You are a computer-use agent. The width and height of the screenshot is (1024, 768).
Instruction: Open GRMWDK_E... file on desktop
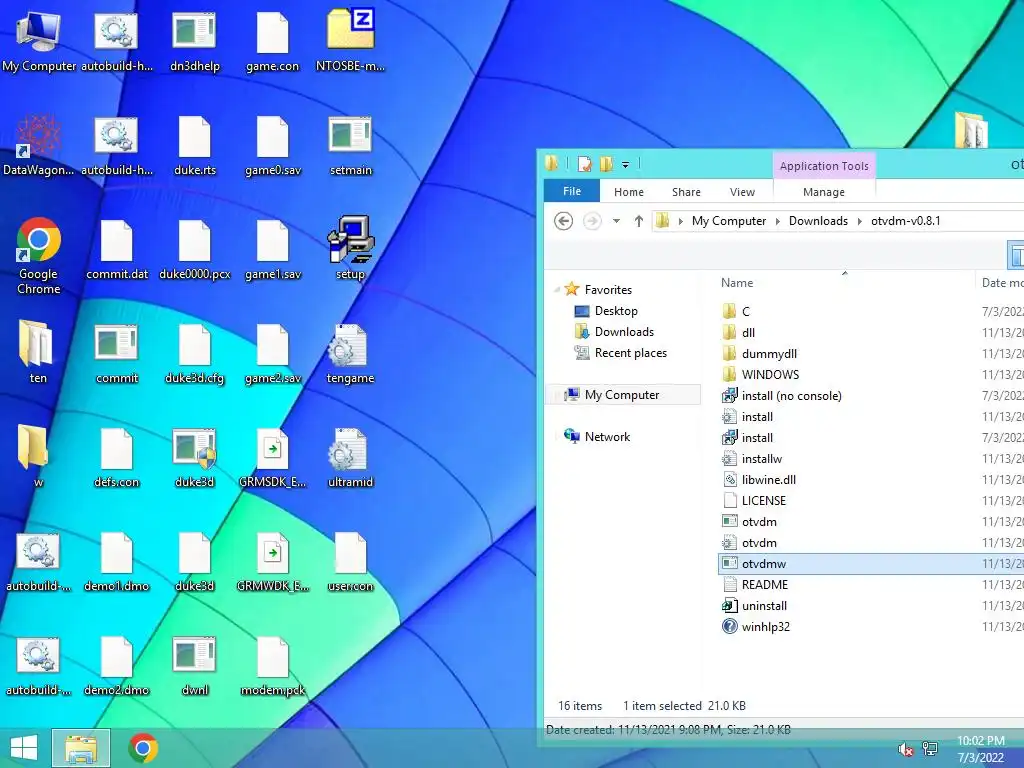[272, 560]
